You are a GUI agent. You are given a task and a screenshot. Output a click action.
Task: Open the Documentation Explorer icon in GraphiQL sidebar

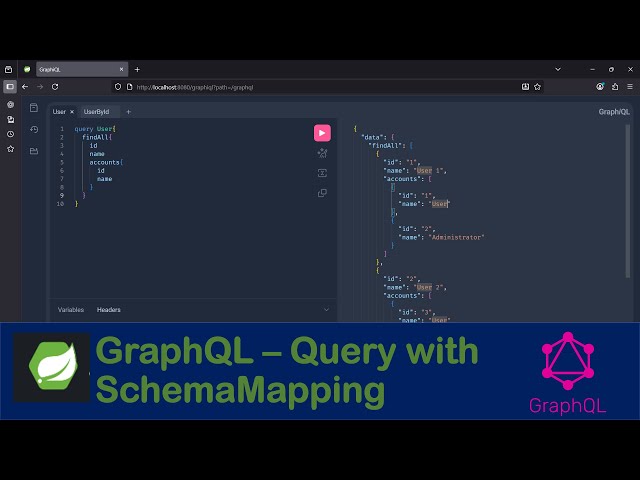pos(34,108)
